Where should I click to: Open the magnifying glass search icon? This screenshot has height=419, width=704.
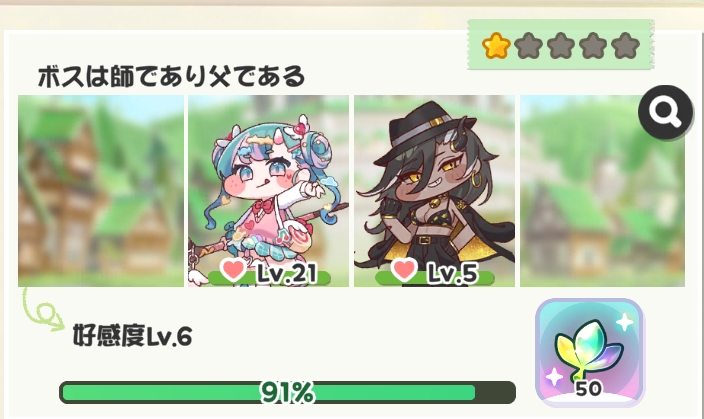click(x=665, y=112)
